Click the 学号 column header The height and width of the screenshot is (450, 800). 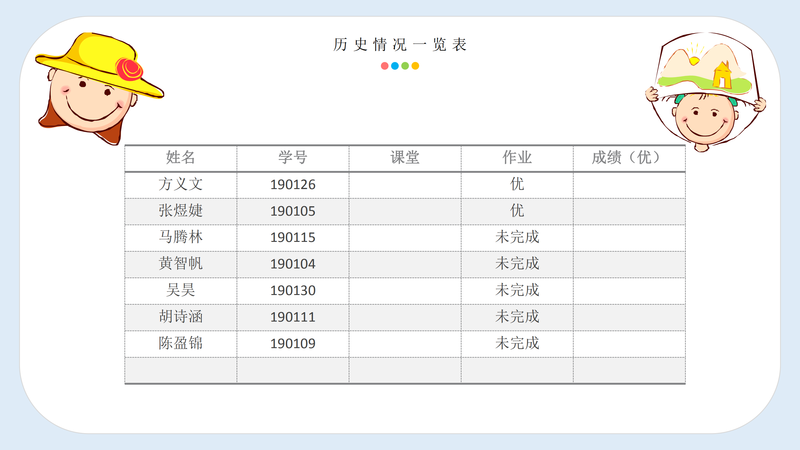click(x=293, y=158)
